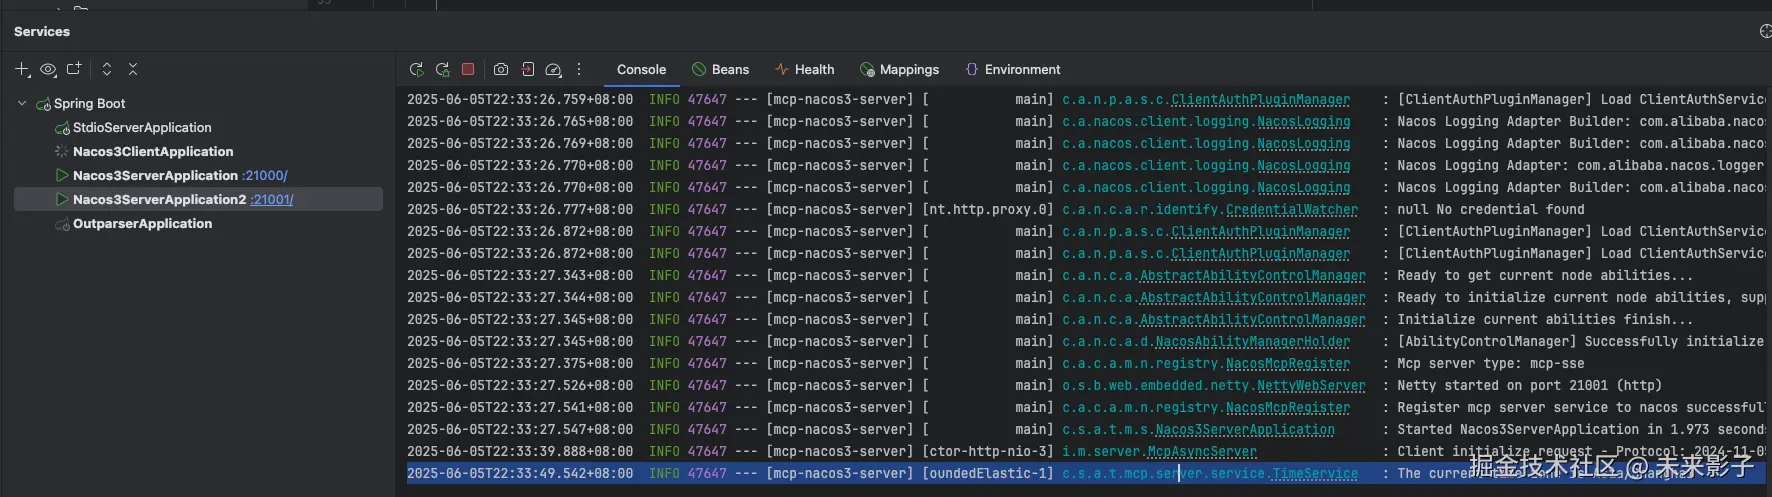Image resolution: width=1772 pixels, height=497 pixels.
Task: Click the camera thread dump icon
Action: coord(501,70)
